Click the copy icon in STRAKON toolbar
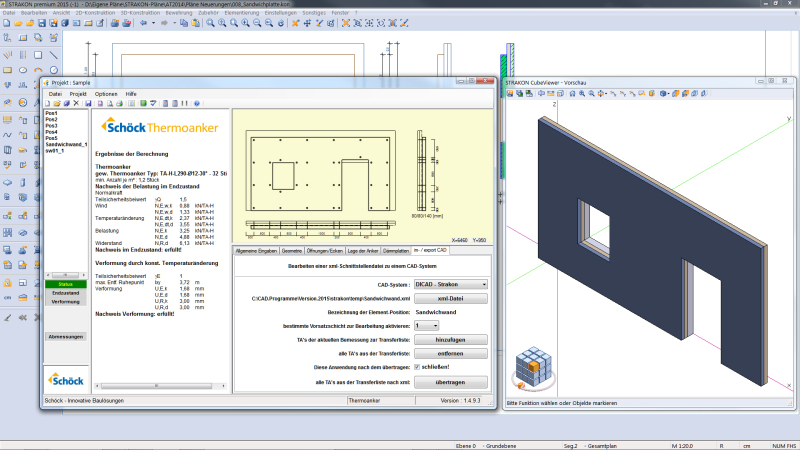The image size is (800, 450). [184, 23]
